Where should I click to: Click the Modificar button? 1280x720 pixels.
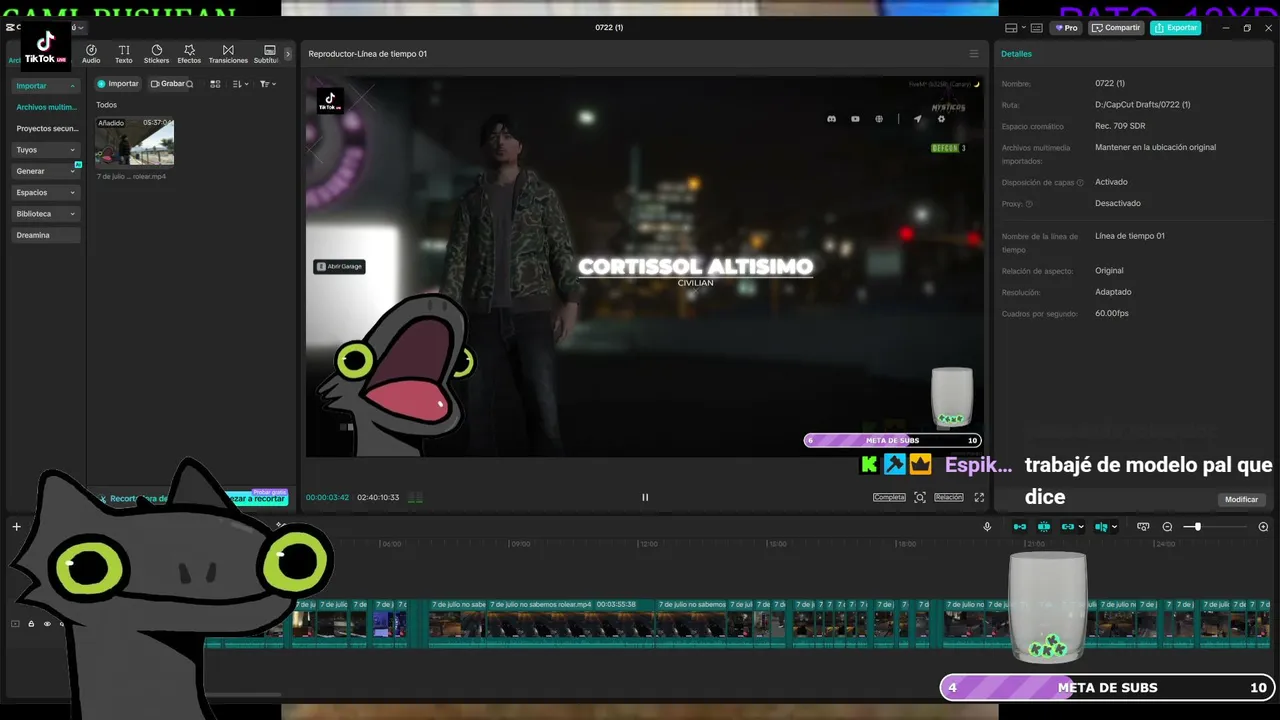1241,499
